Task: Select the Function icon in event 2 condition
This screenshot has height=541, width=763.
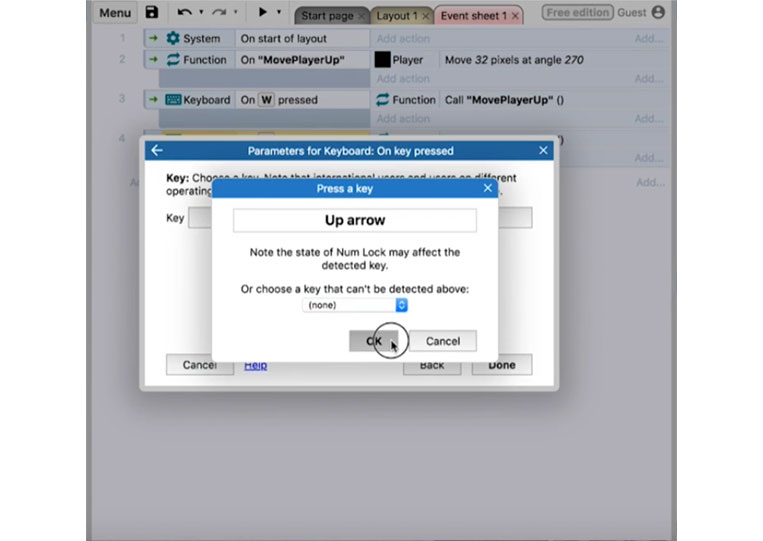Action: (x=173, y=60)
